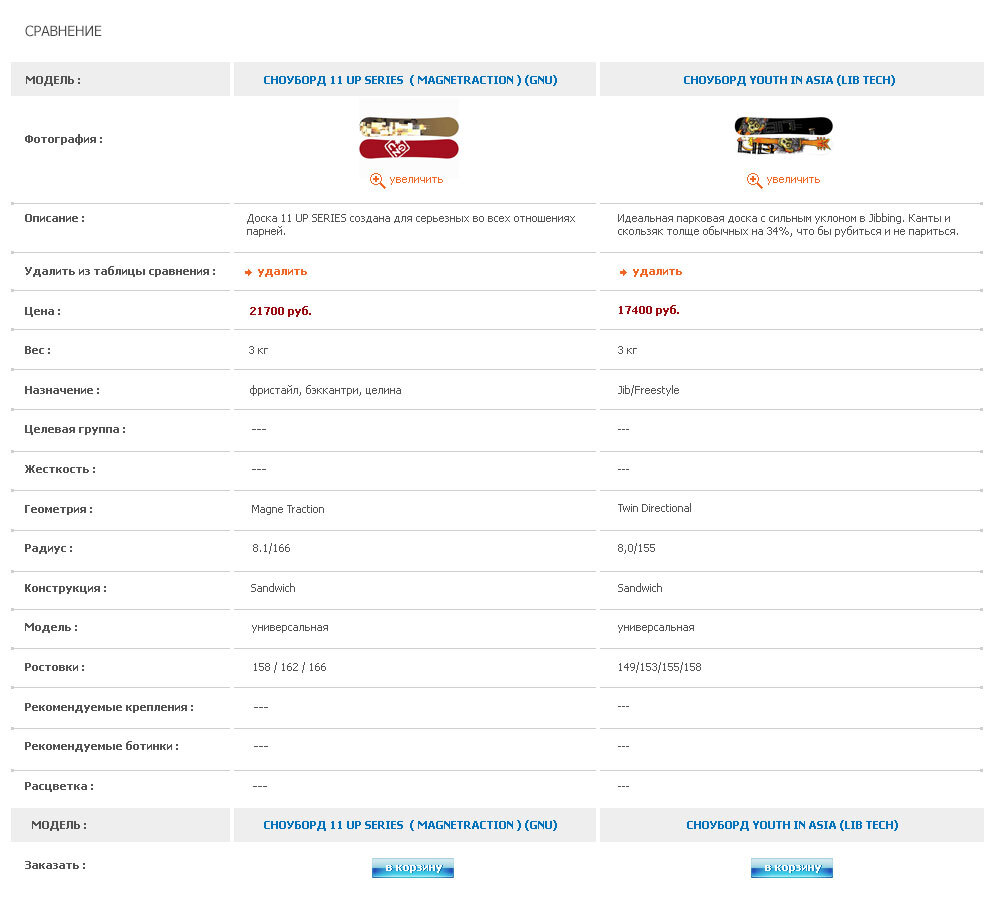Click the Цена : row label

click(43, 311)
